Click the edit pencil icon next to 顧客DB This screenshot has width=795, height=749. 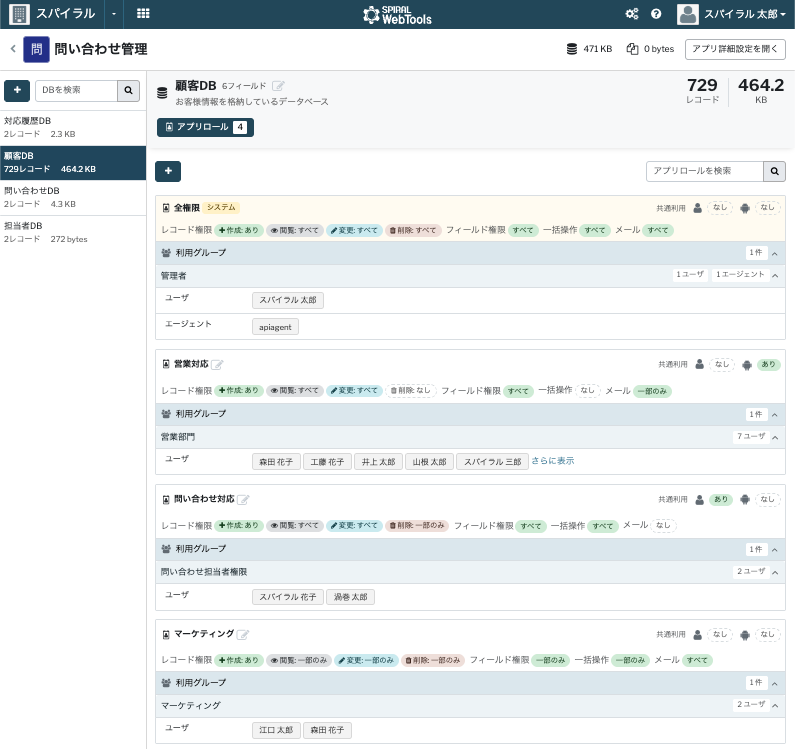(278, 86)
